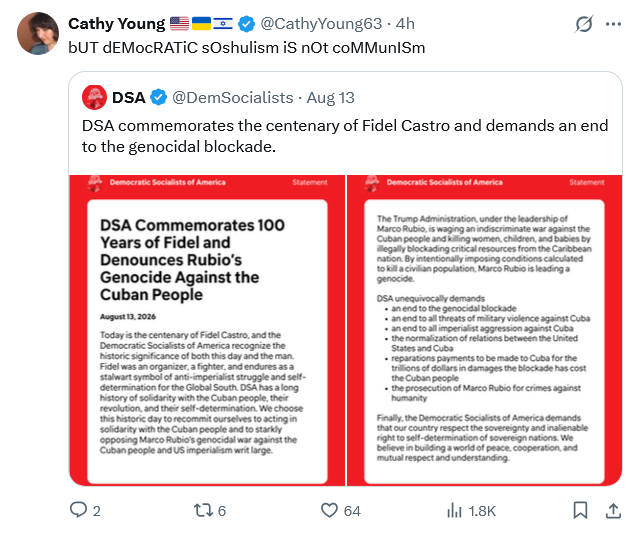Image resolution: width=640 pixels, height=533 pixels.
Task: Open the three-dot more options menu
Action: (x=613, y=24)
